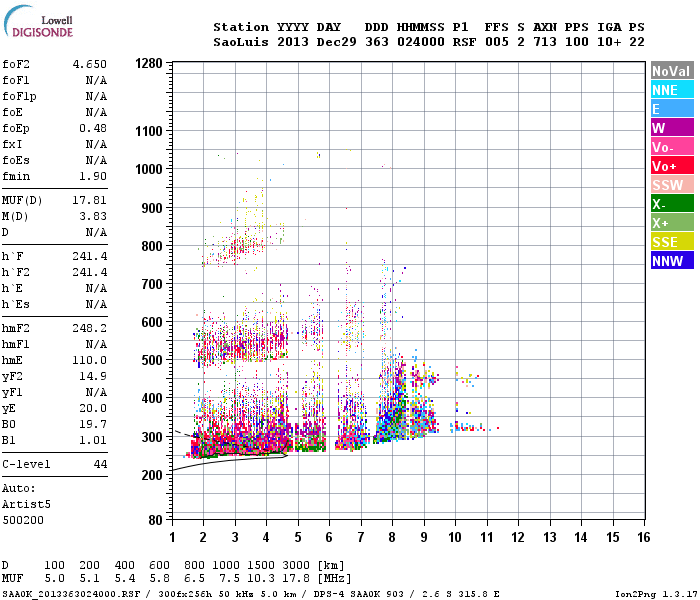Image resolution: width=700 pixels, height=600 pixels.
Task: Click the hmE value 110.0
Action: pyautogui.click(x=90, y=360)
